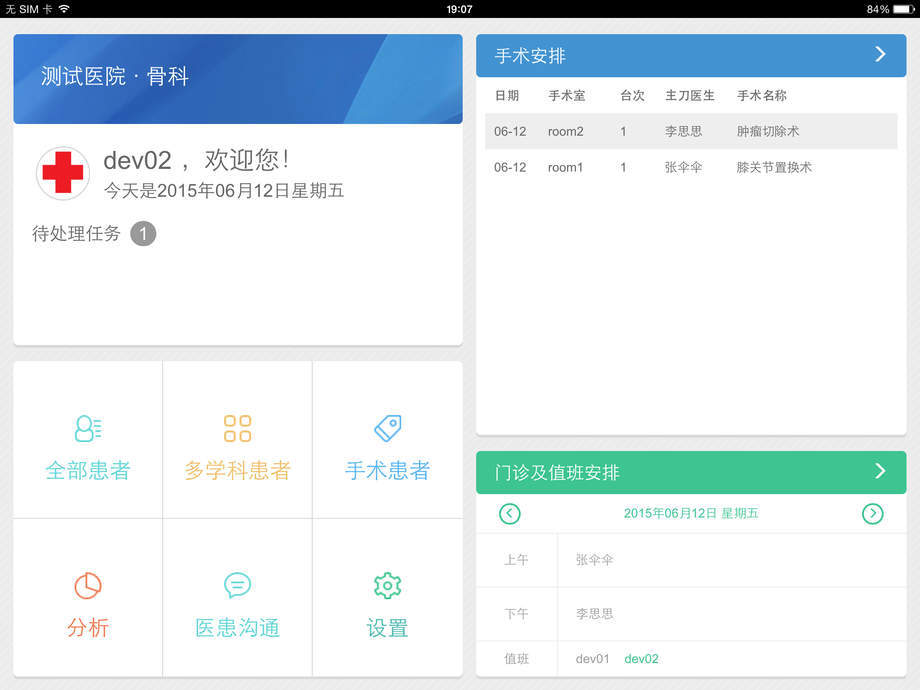Tap the 上午 shift label

click(x=516, y=560)
